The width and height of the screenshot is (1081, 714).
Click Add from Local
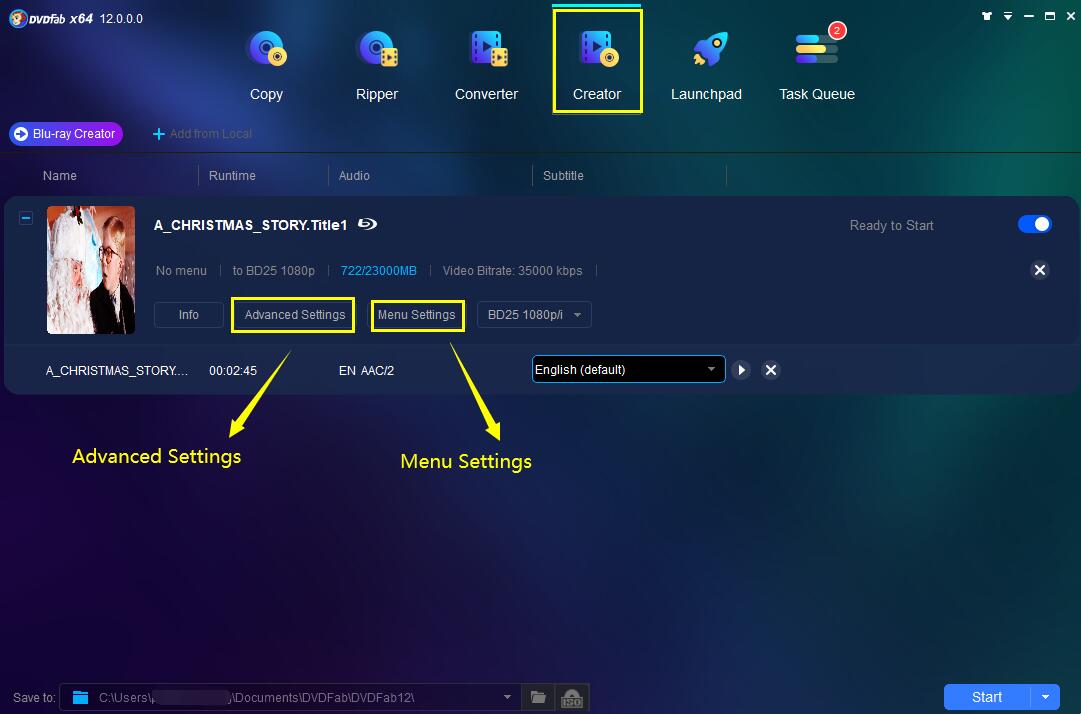pyautogui.click(x=202, y=134)
